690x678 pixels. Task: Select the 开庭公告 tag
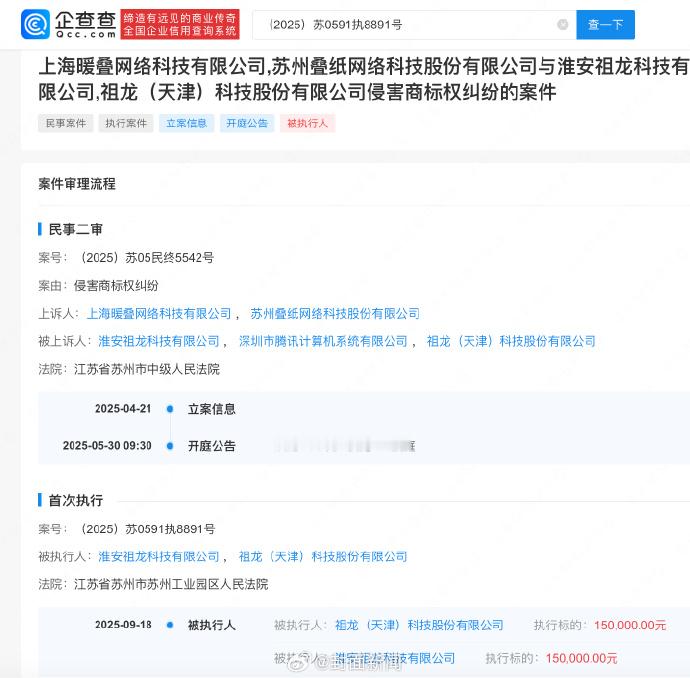coord(247,123)
